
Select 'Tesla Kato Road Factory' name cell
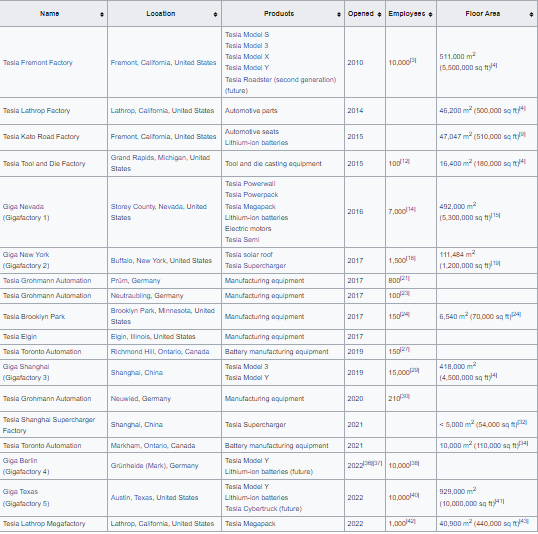coord(54,137)
